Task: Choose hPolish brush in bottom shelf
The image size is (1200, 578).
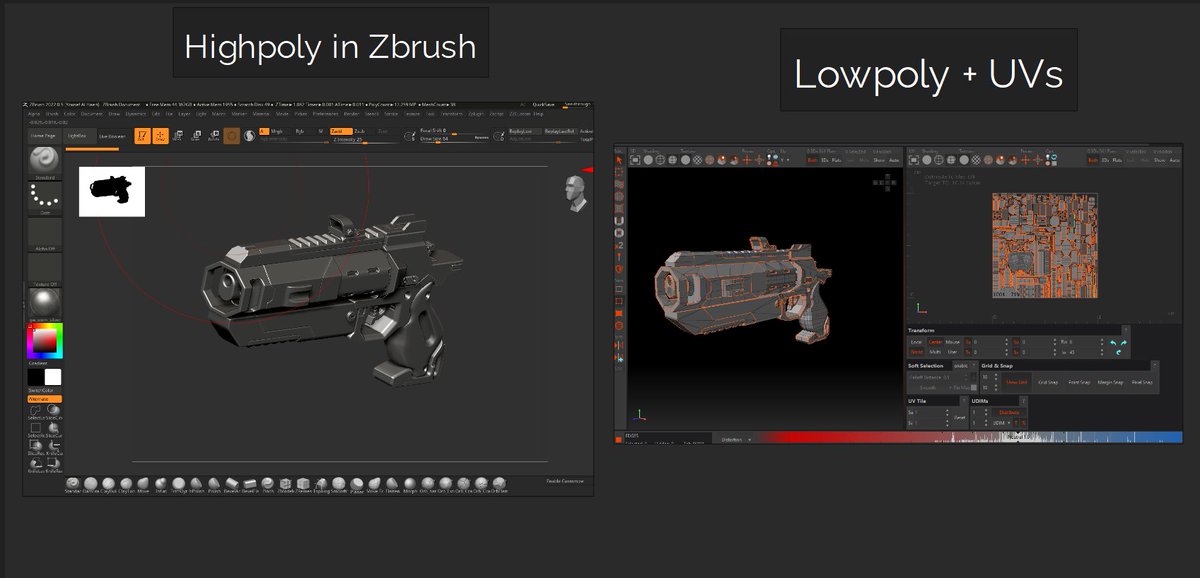Action: coord(196,484)
